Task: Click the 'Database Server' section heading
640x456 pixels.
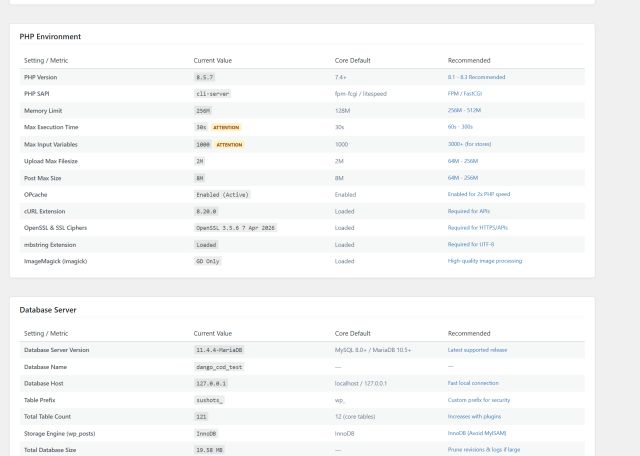Action: (48, 310)
